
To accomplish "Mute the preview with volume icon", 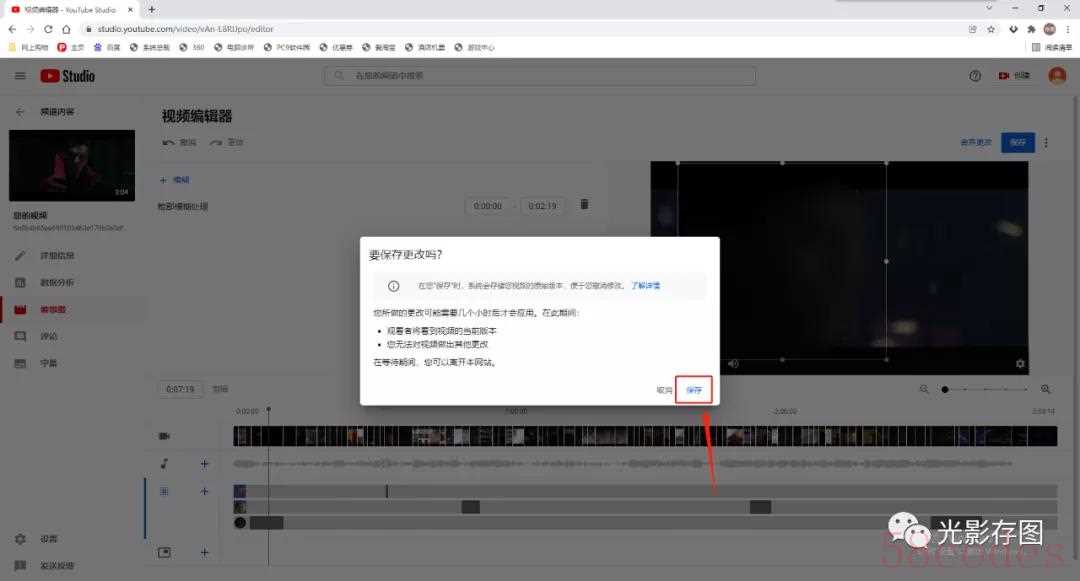I will click(x=733, y=364).
